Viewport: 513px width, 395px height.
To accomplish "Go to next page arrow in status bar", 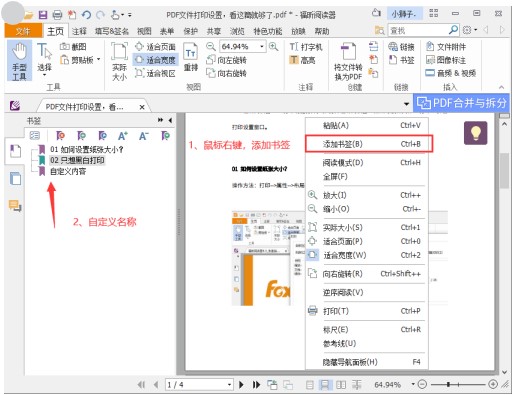I will (241, 385).
